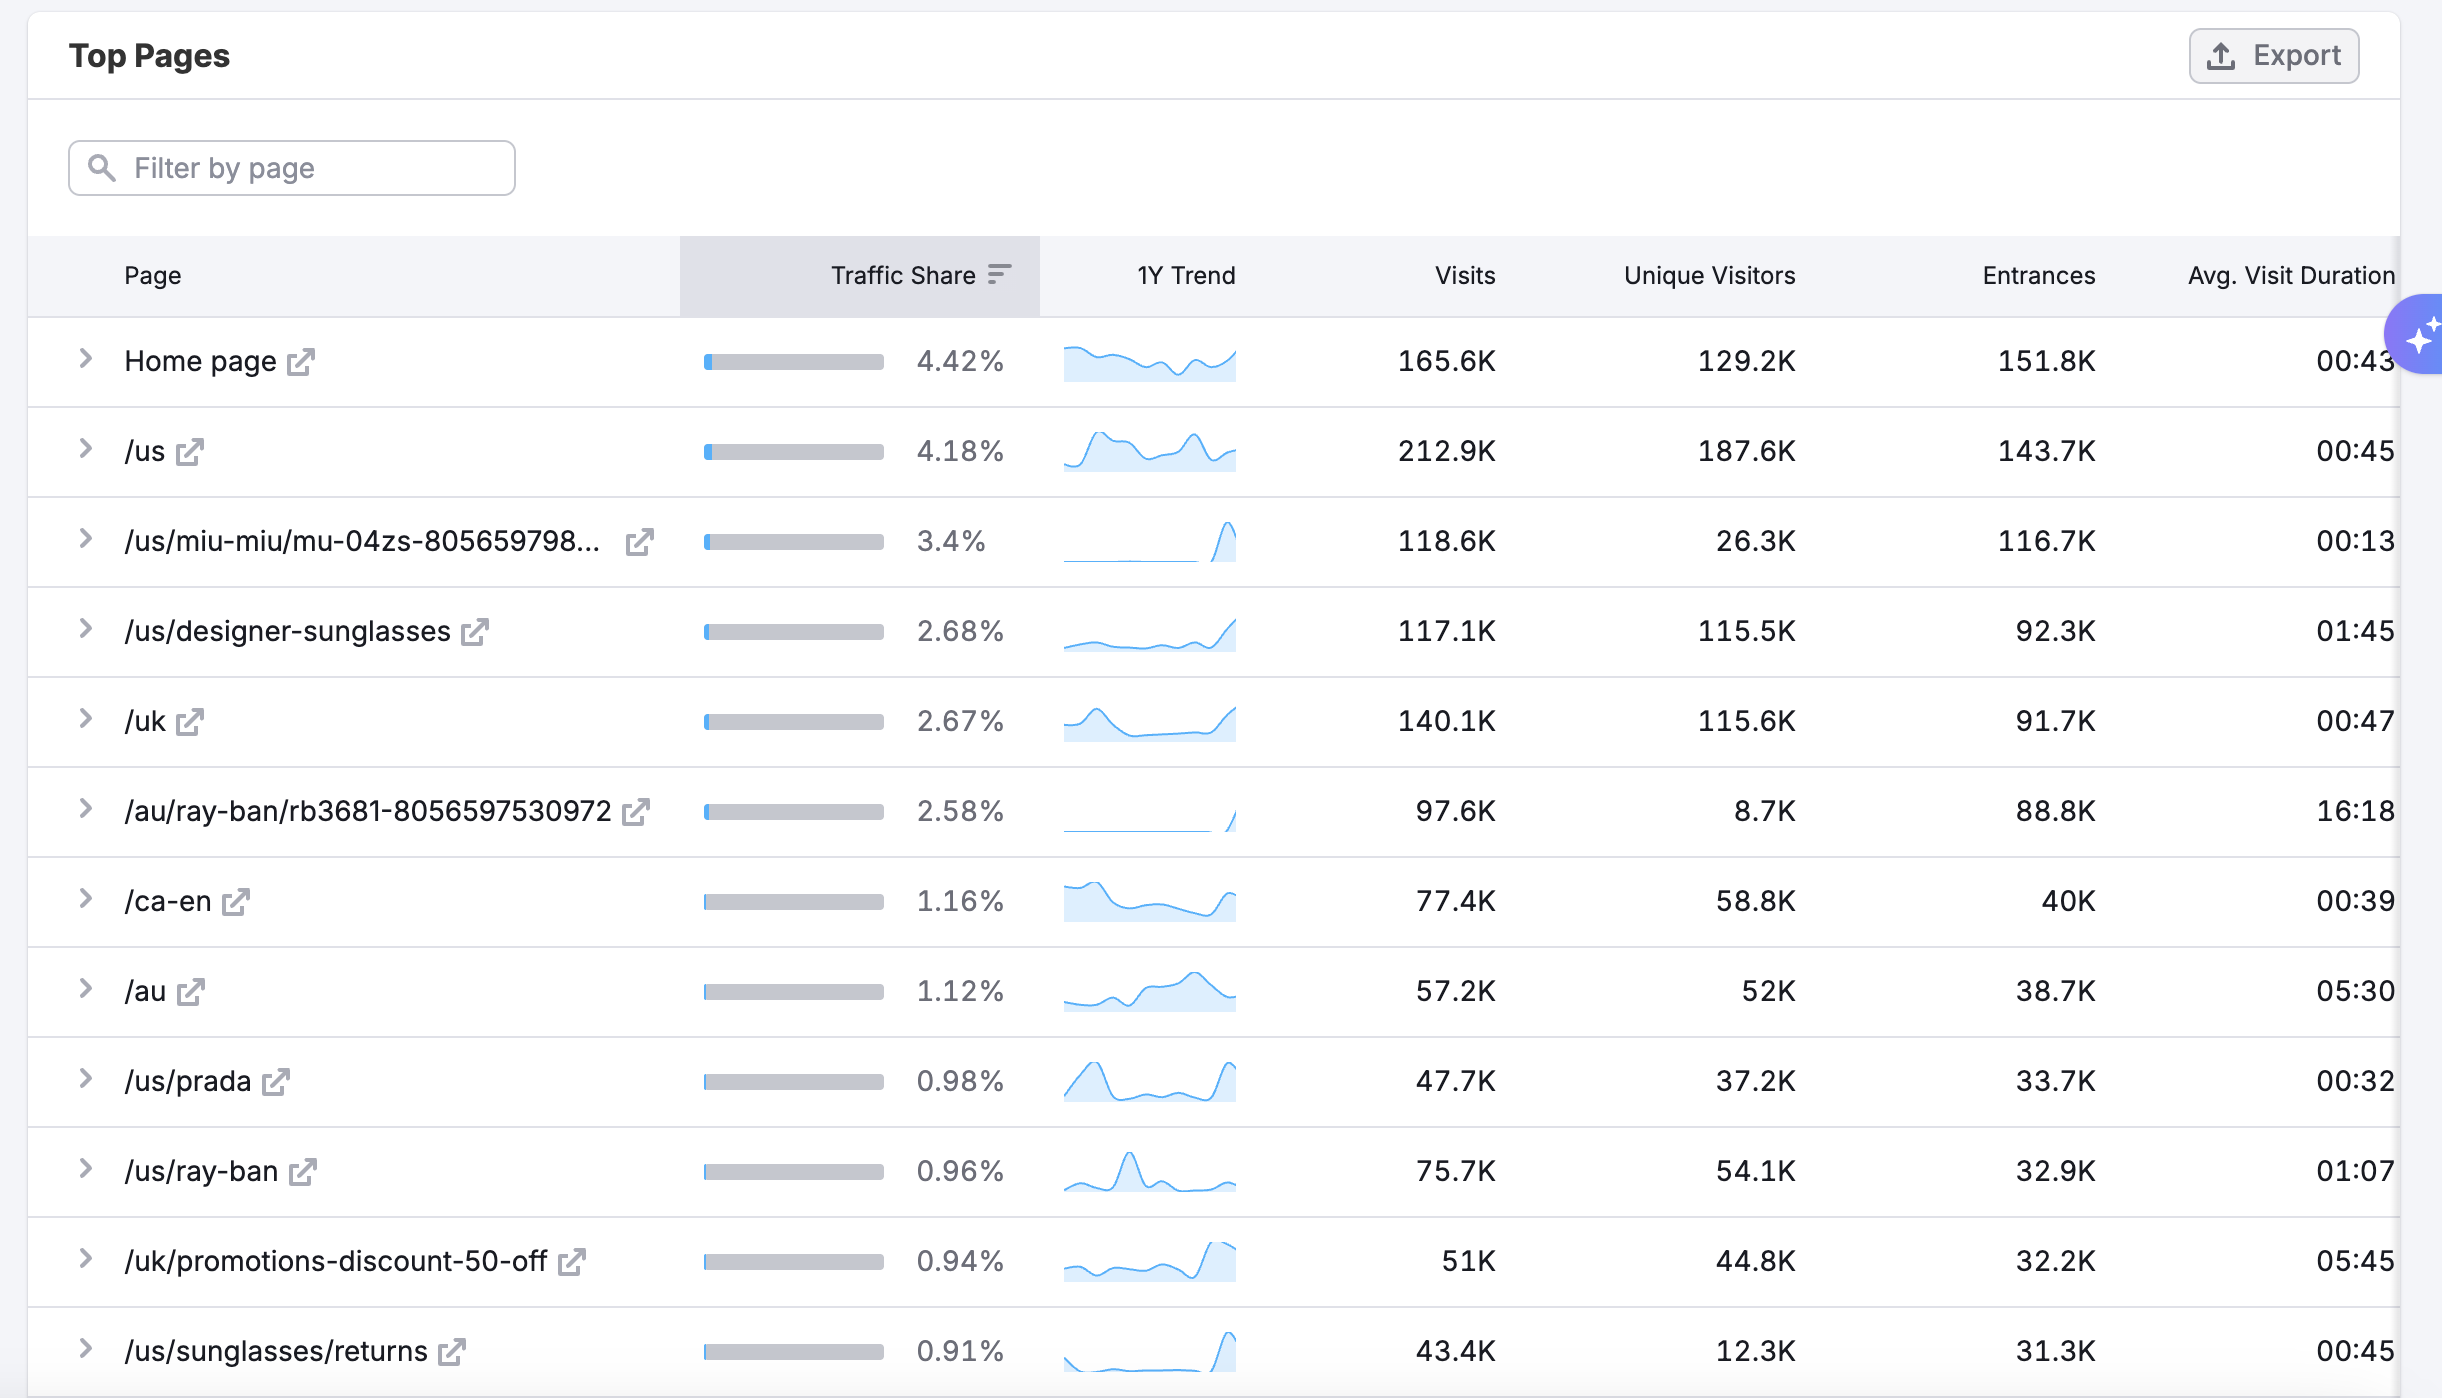Click the Traffic Share sort icon

tap(999, 275)
